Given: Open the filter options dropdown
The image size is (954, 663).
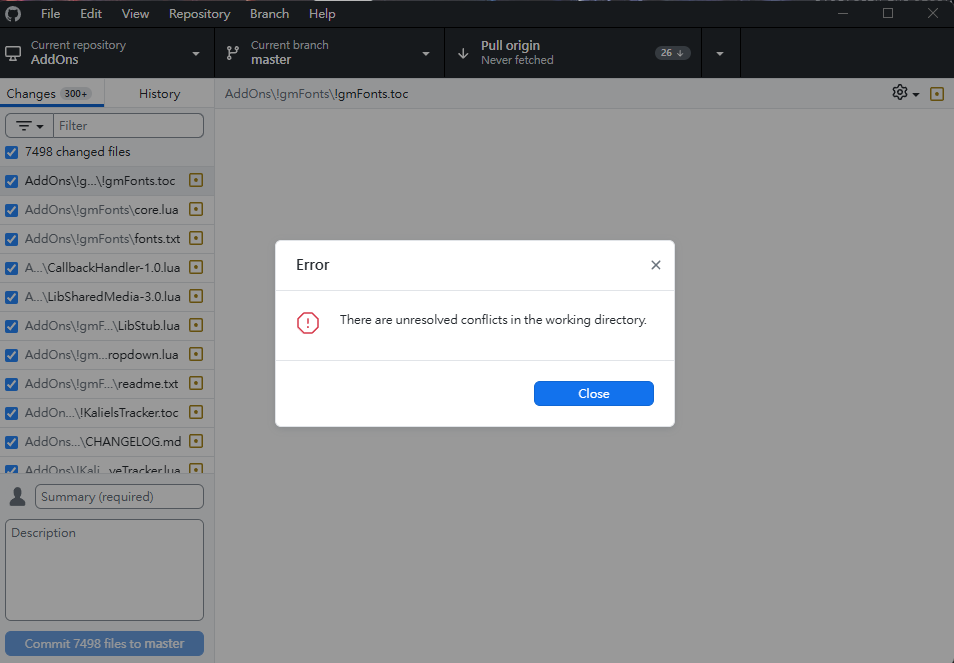Looking at the screenshot, I should tap(30, 126).
